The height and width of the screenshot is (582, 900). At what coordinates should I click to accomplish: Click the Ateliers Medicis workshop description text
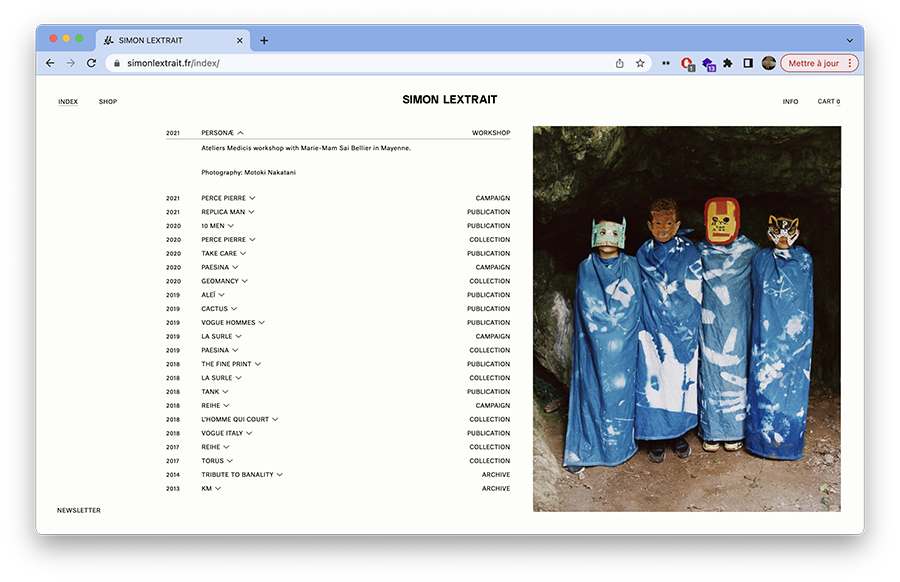point(305,148)
